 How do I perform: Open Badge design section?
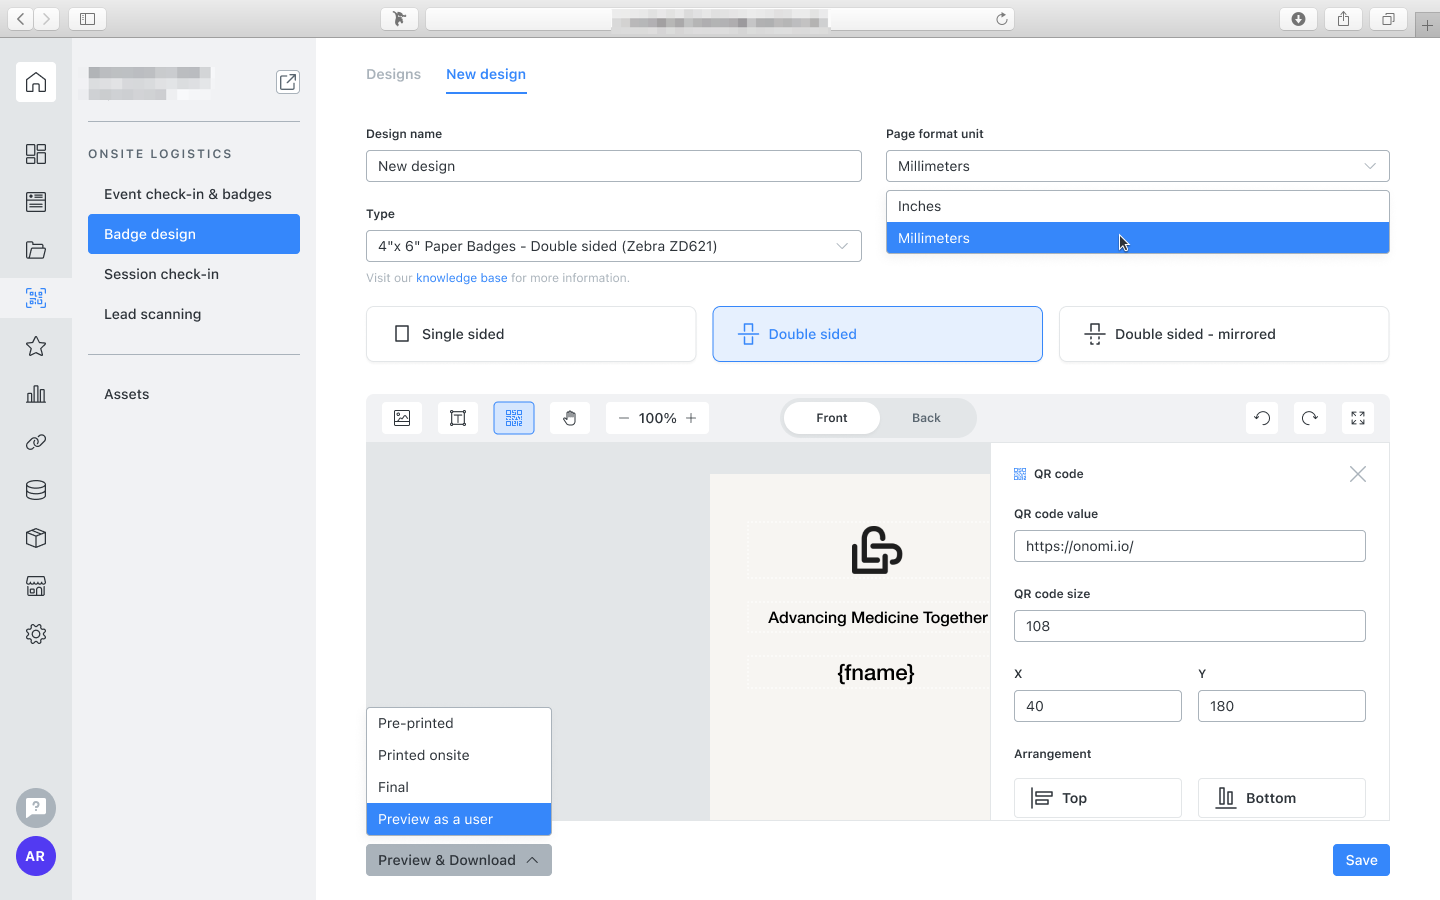[x=194, y=234]
